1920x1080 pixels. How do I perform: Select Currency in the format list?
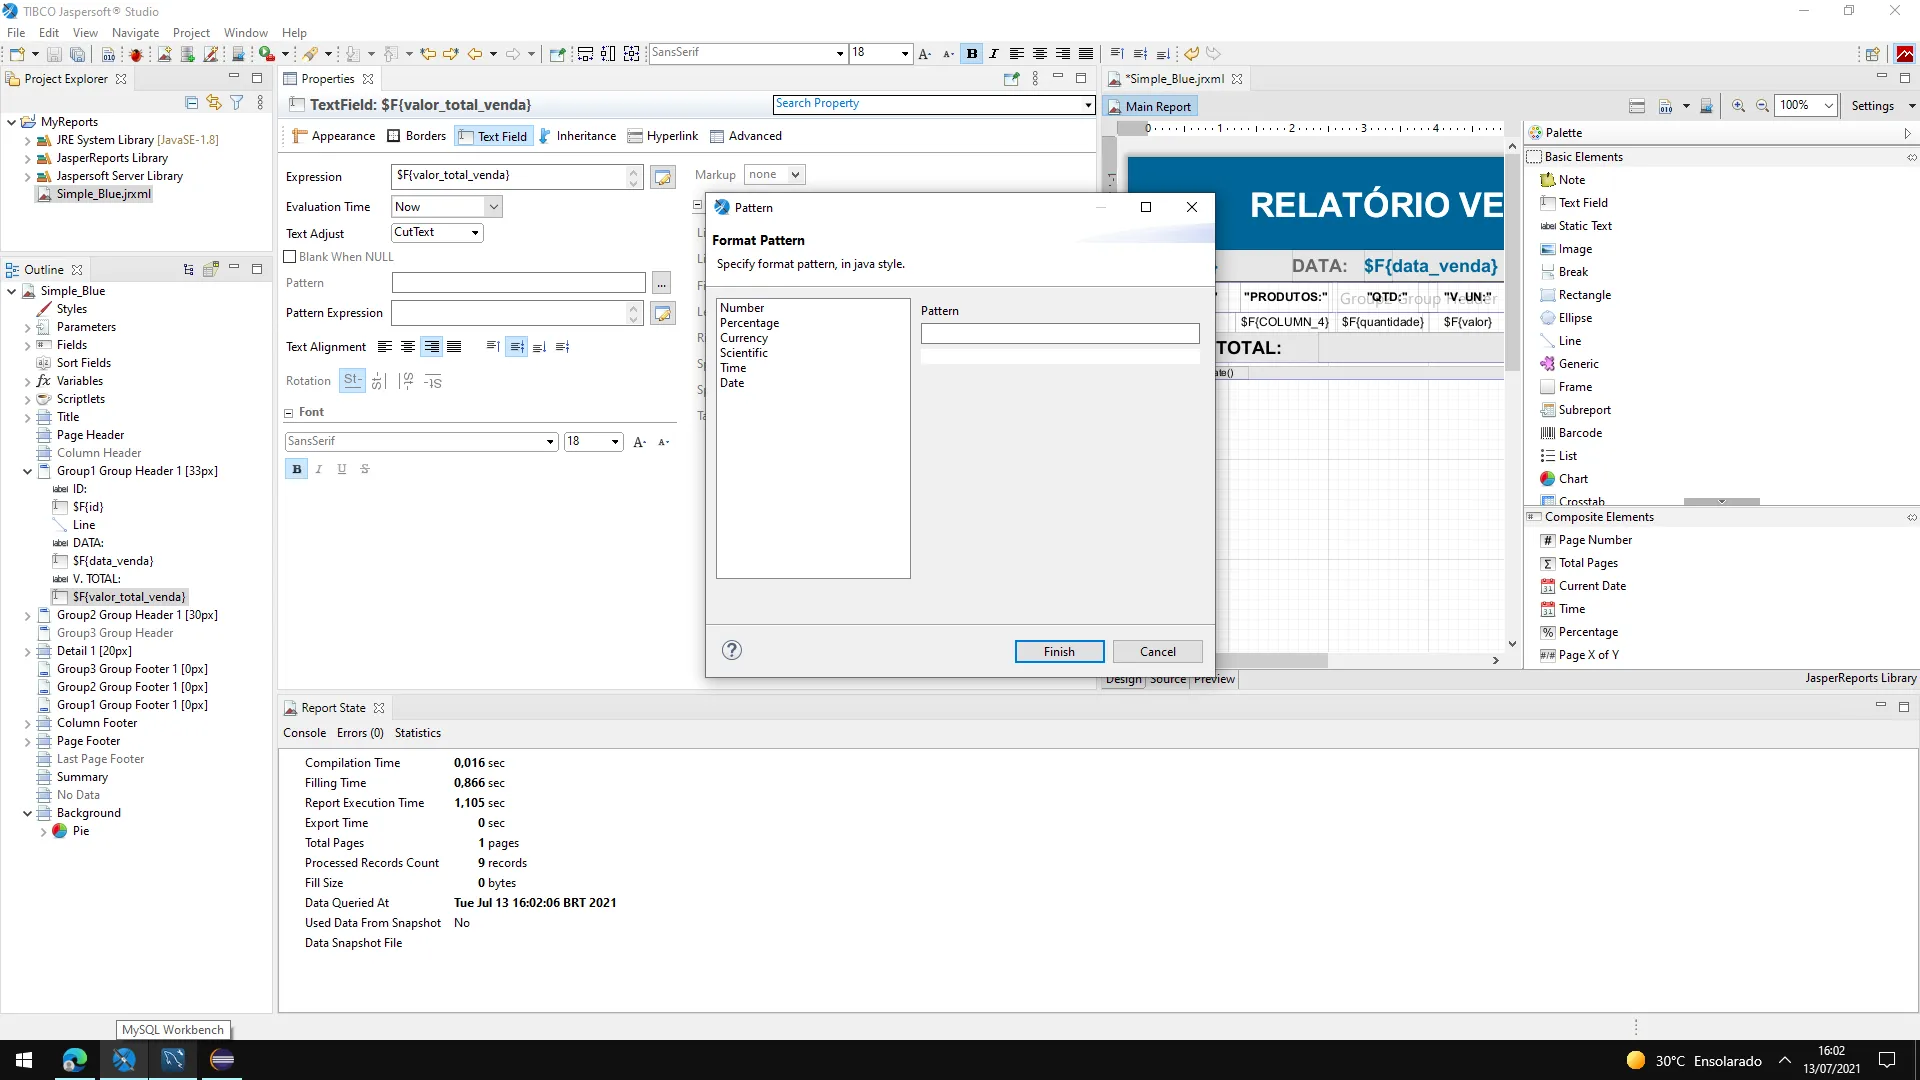coord(744,338)
